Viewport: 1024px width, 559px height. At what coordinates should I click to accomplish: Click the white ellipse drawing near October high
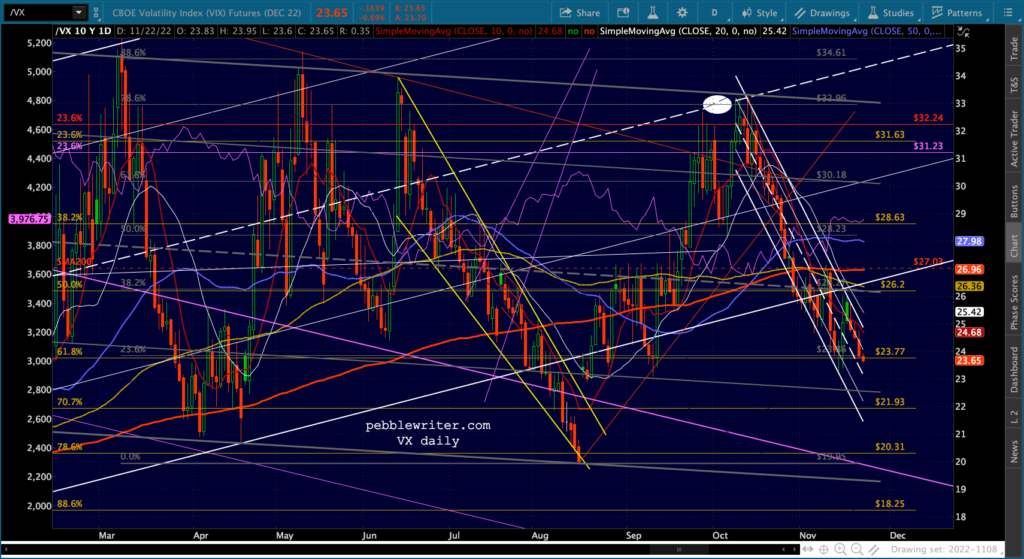point(717,104)
